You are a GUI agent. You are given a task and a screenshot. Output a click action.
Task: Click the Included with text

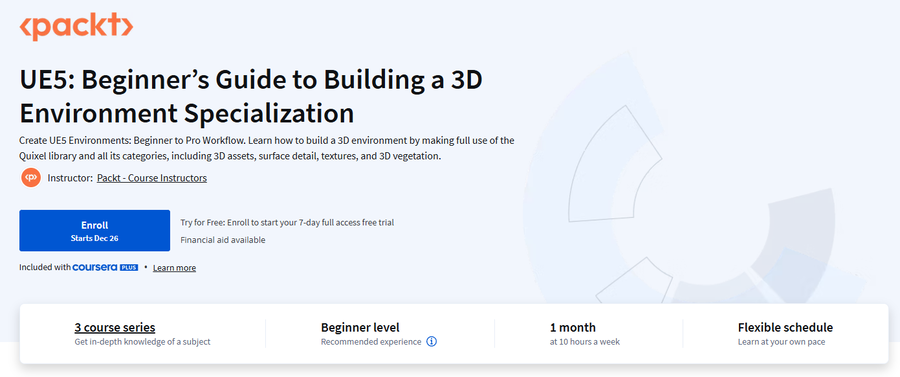45,267
